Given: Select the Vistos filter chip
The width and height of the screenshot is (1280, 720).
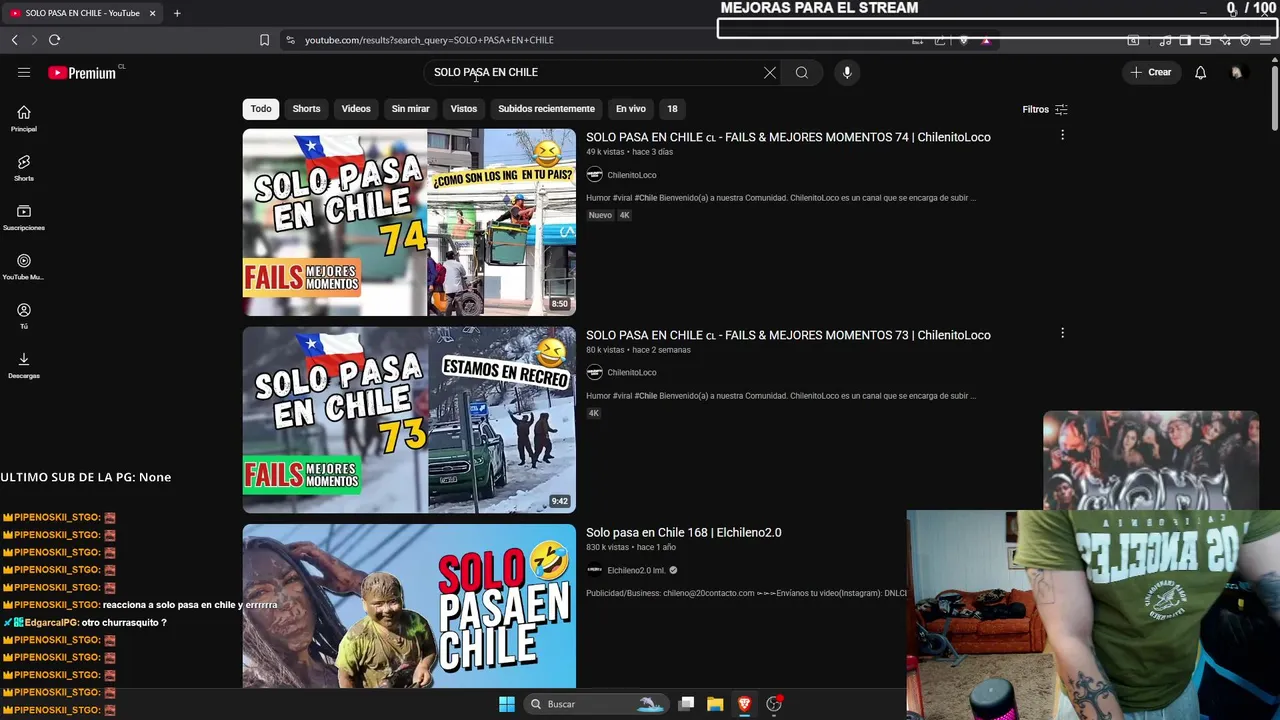Looking at the screenshot, I should (x=464, y=109).
